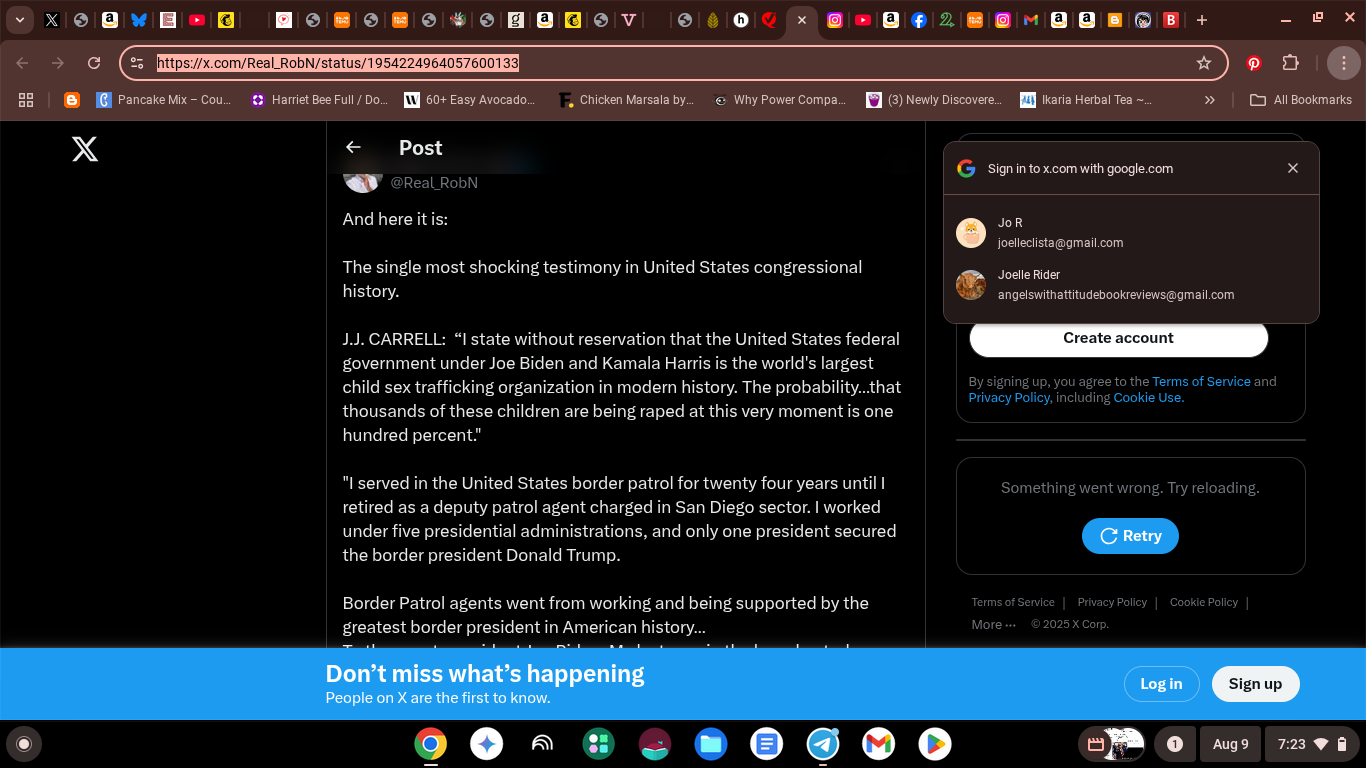Image resolution: width=1366 pixels, height=768 pixels.
Task: Open the Pinterest extension icon
Action: coord(1254,63)
